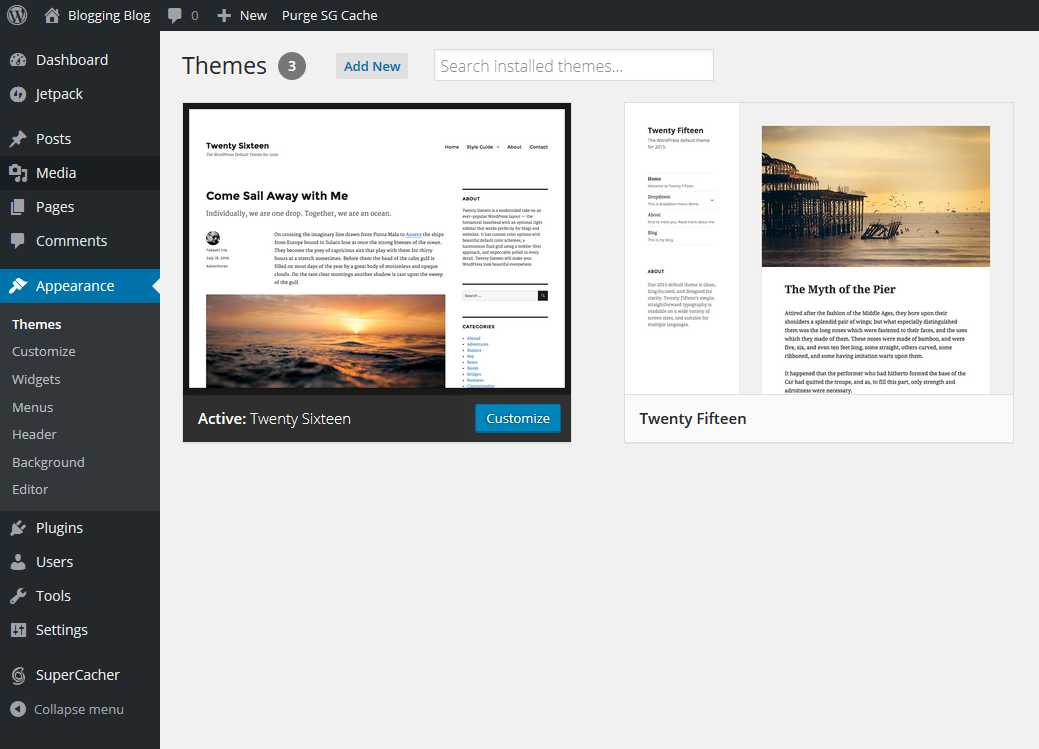Select Media in the admin sidebar
The height and width of the screenshot is (749, 1039).
(x=56, y=173)
